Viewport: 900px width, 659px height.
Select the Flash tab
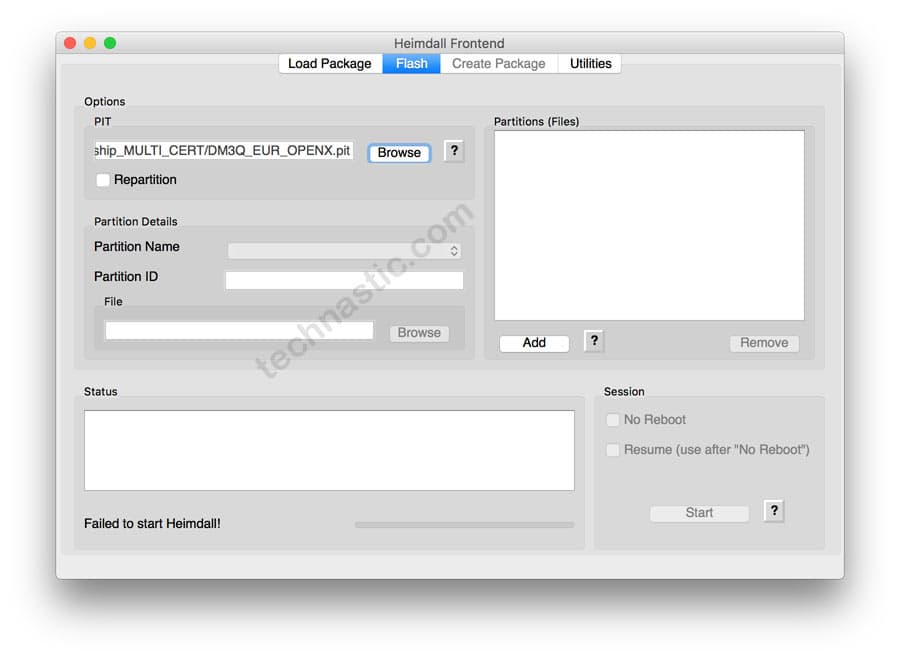tap(412, 64)
